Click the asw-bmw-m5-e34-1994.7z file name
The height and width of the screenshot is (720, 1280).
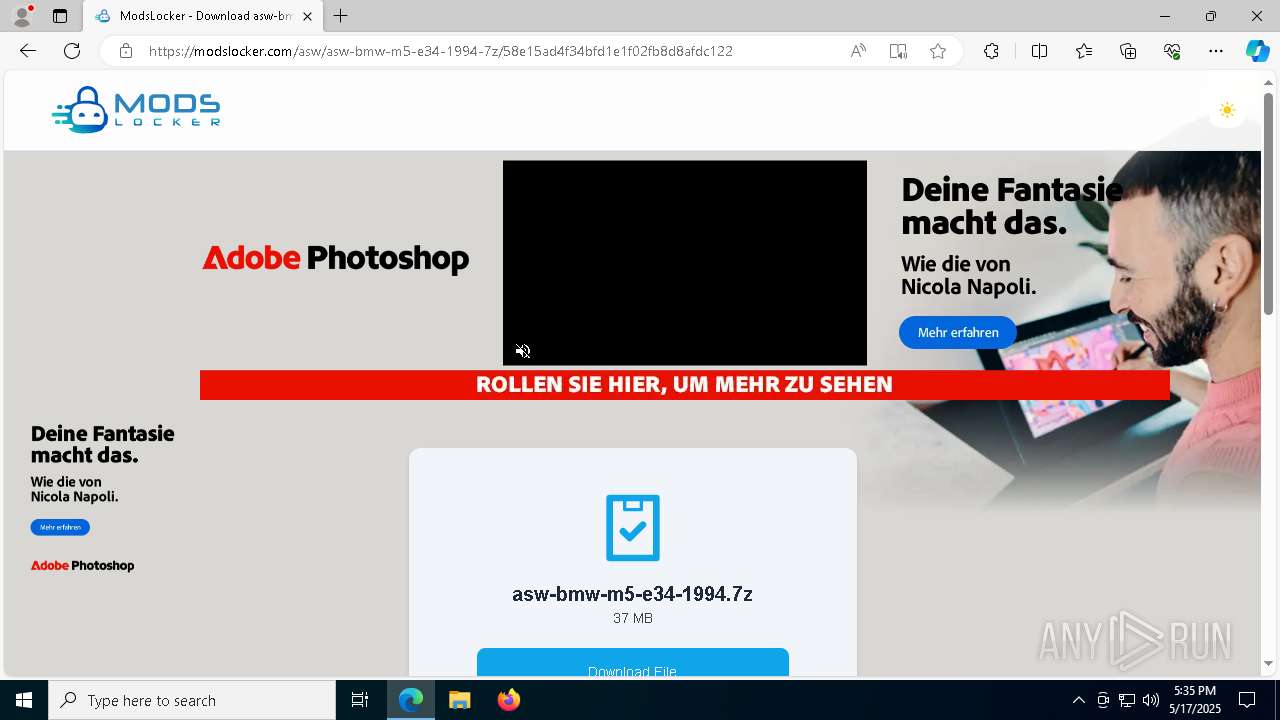[632, 594]
